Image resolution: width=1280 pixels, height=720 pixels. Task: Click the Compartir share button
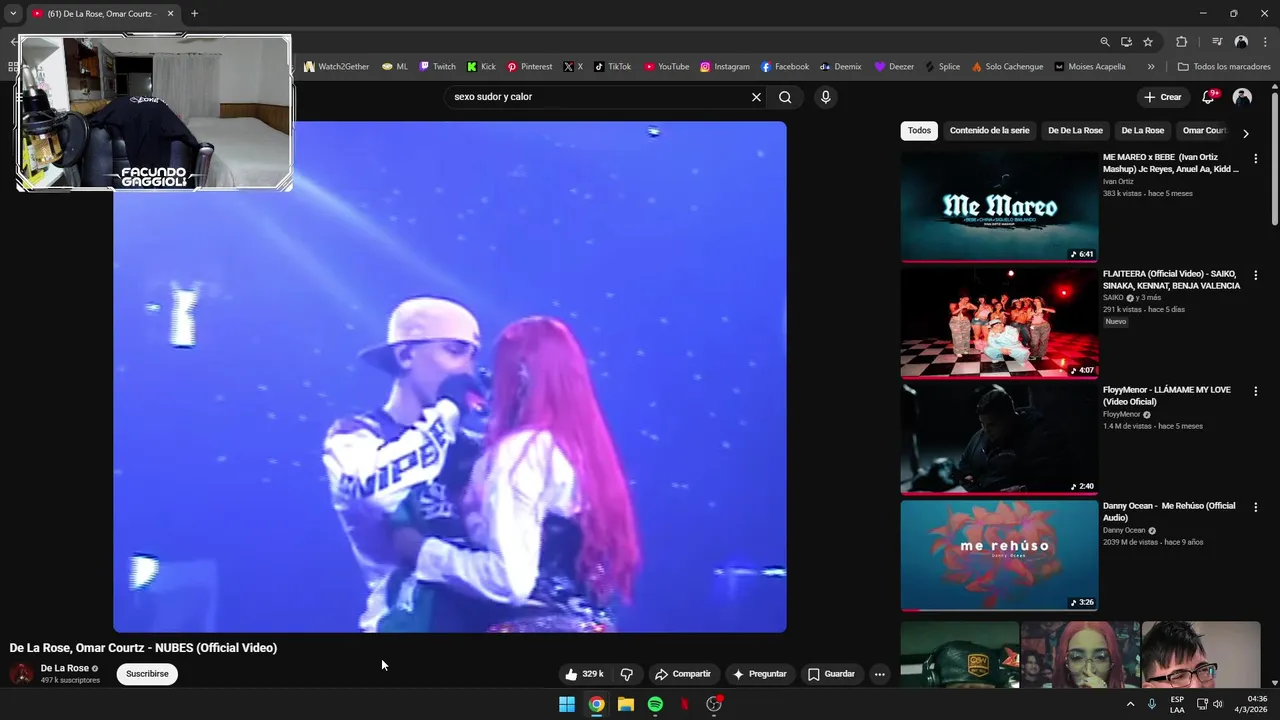pos(682,674)
